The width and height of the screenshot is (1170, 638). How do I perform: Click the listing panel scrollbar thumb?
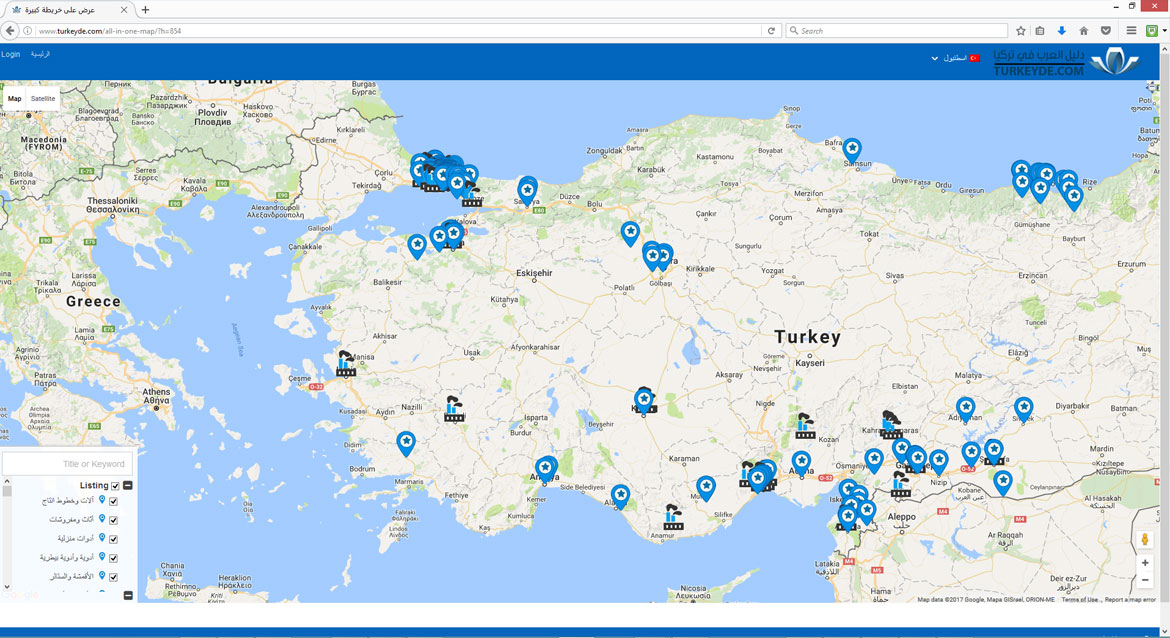click(x=7, y=491)
